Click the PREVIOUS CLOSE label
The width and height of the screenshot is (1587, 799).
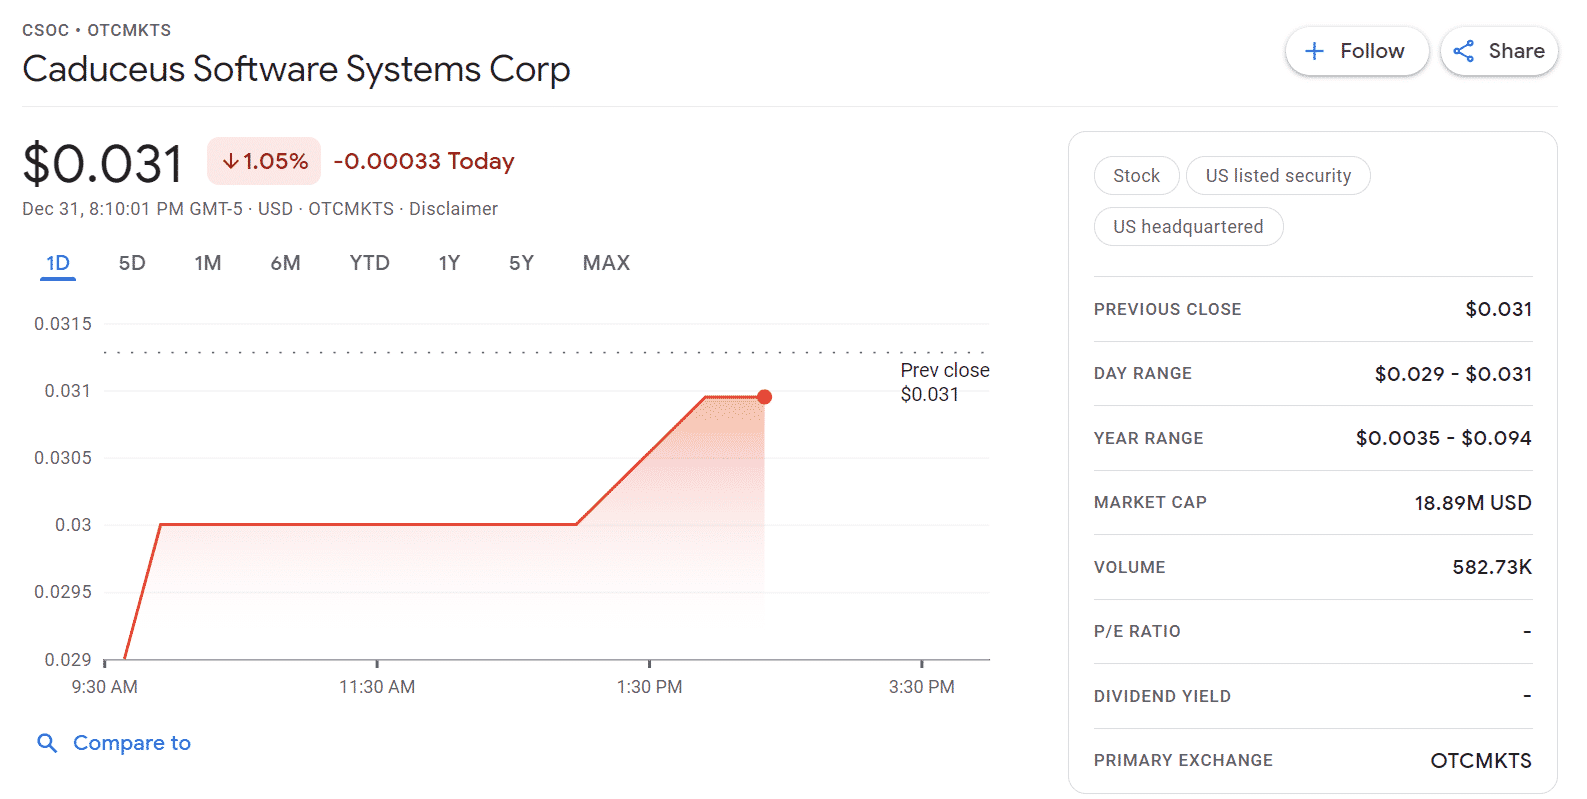(1167, 310)
